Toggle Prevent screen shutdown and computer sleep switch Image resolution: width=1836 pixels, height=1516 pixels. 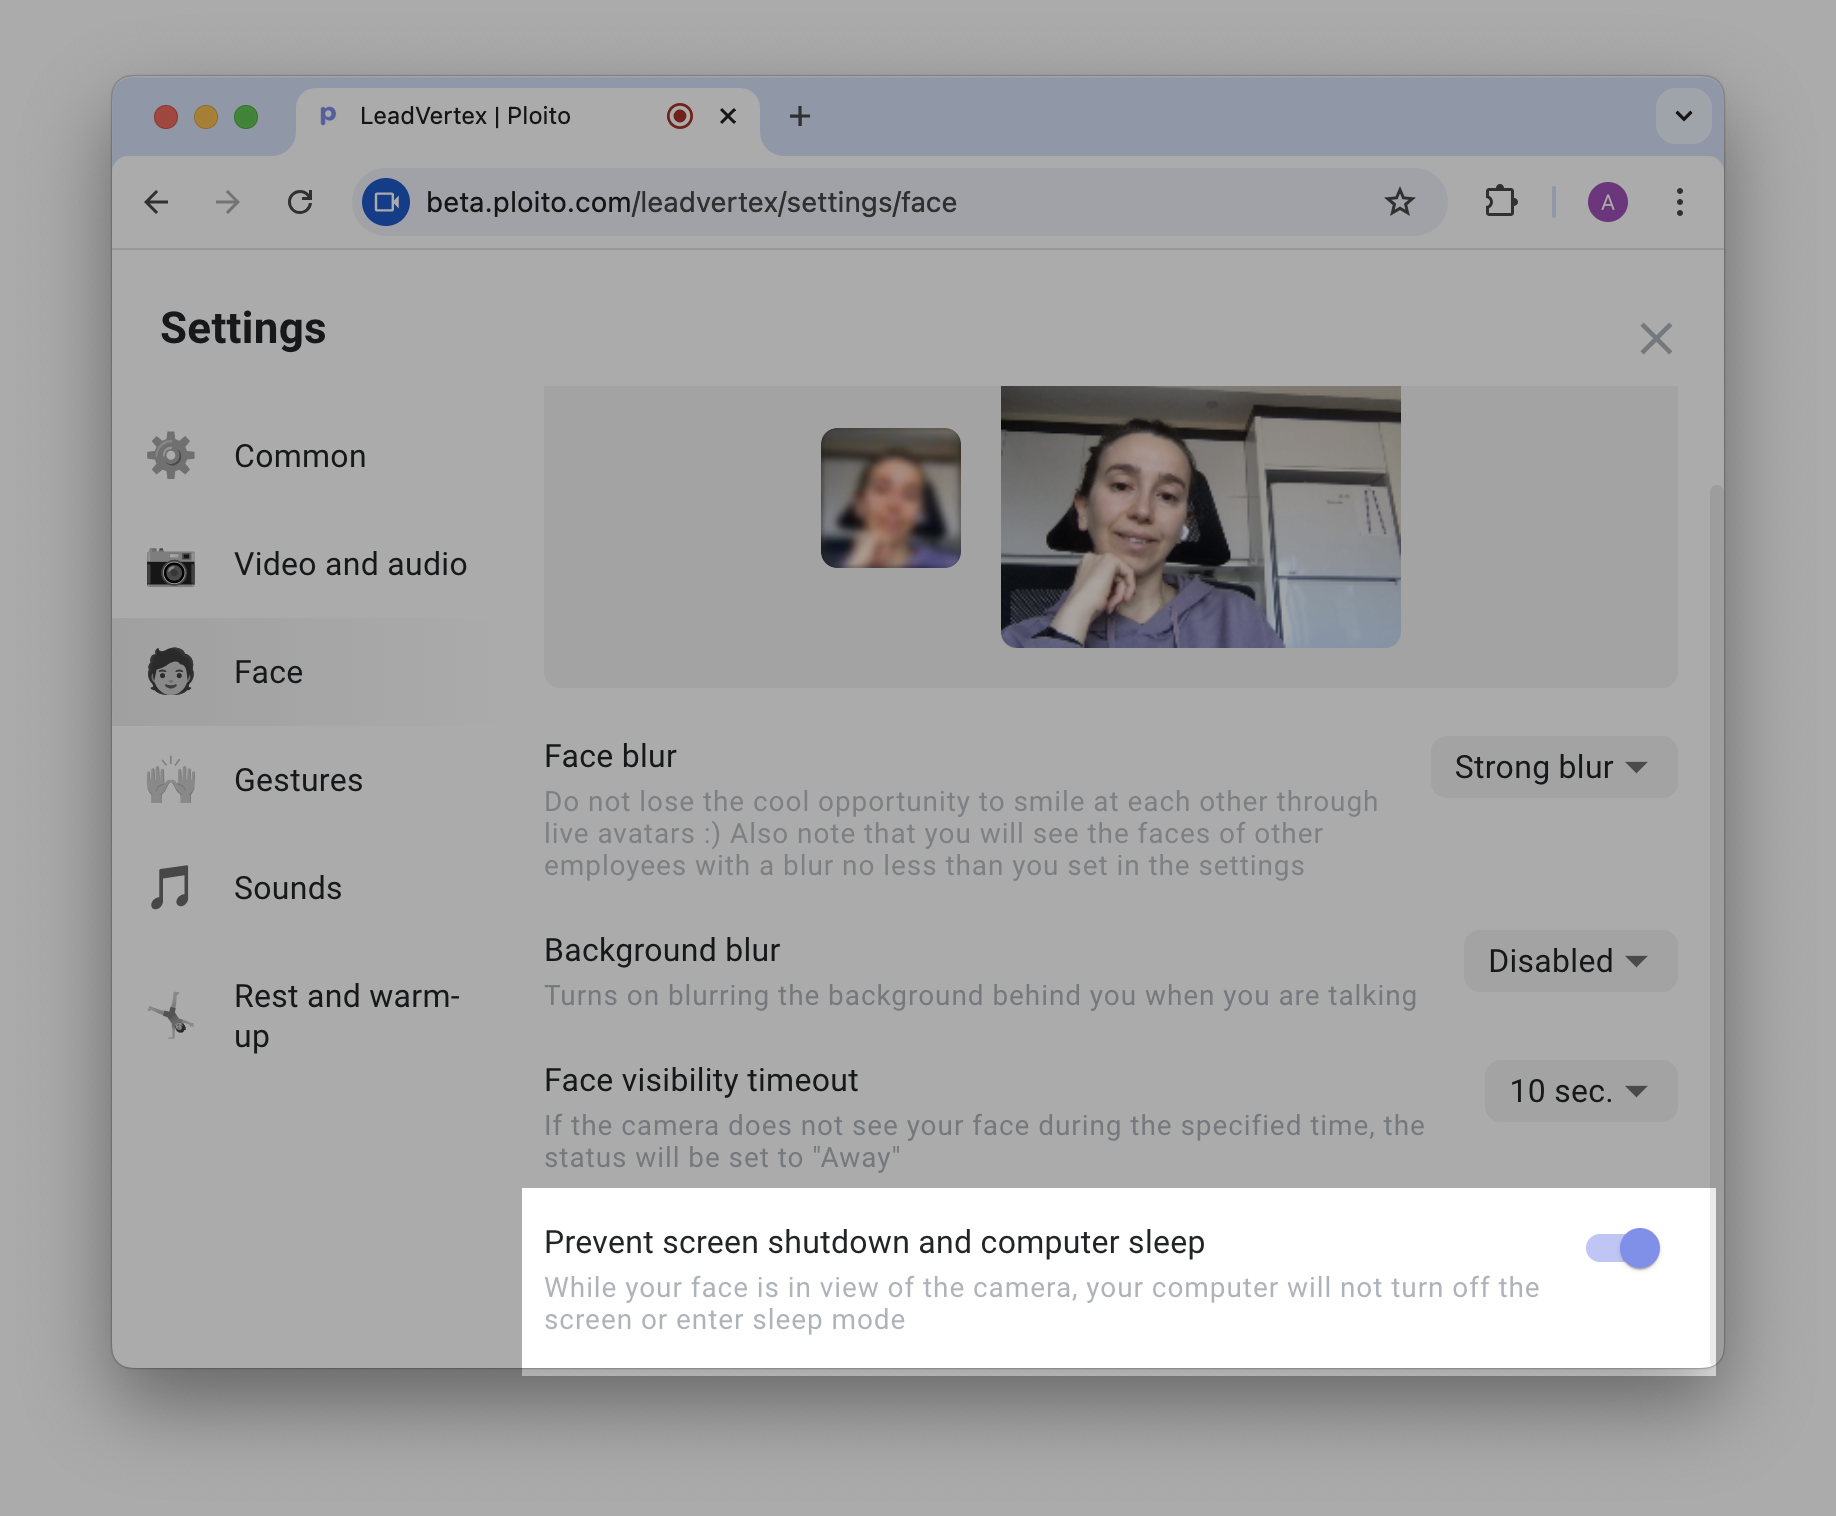tap(1622, 1248)
